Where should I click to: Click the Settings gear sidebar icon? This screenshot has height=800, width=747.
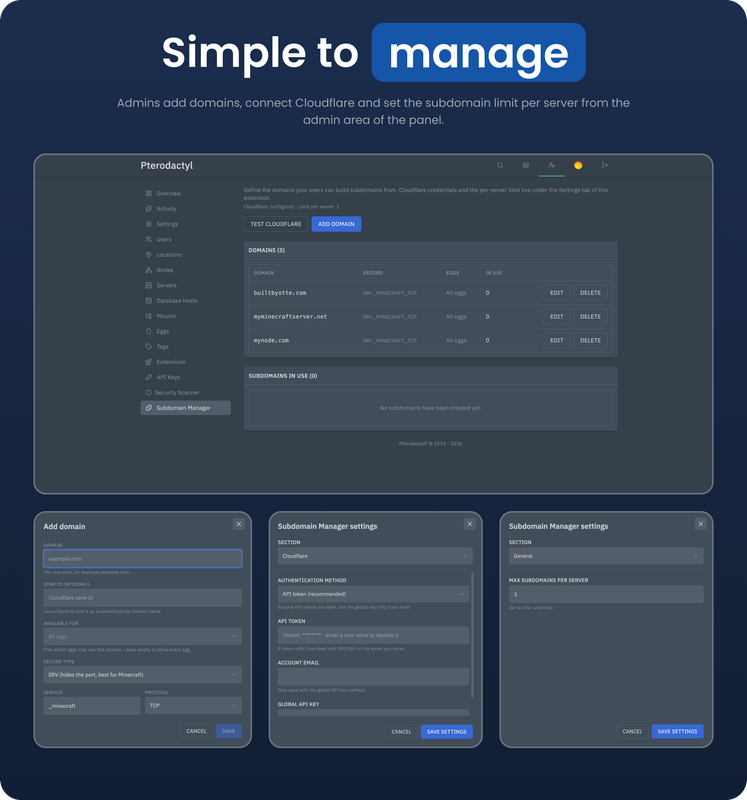pos(148,224)
